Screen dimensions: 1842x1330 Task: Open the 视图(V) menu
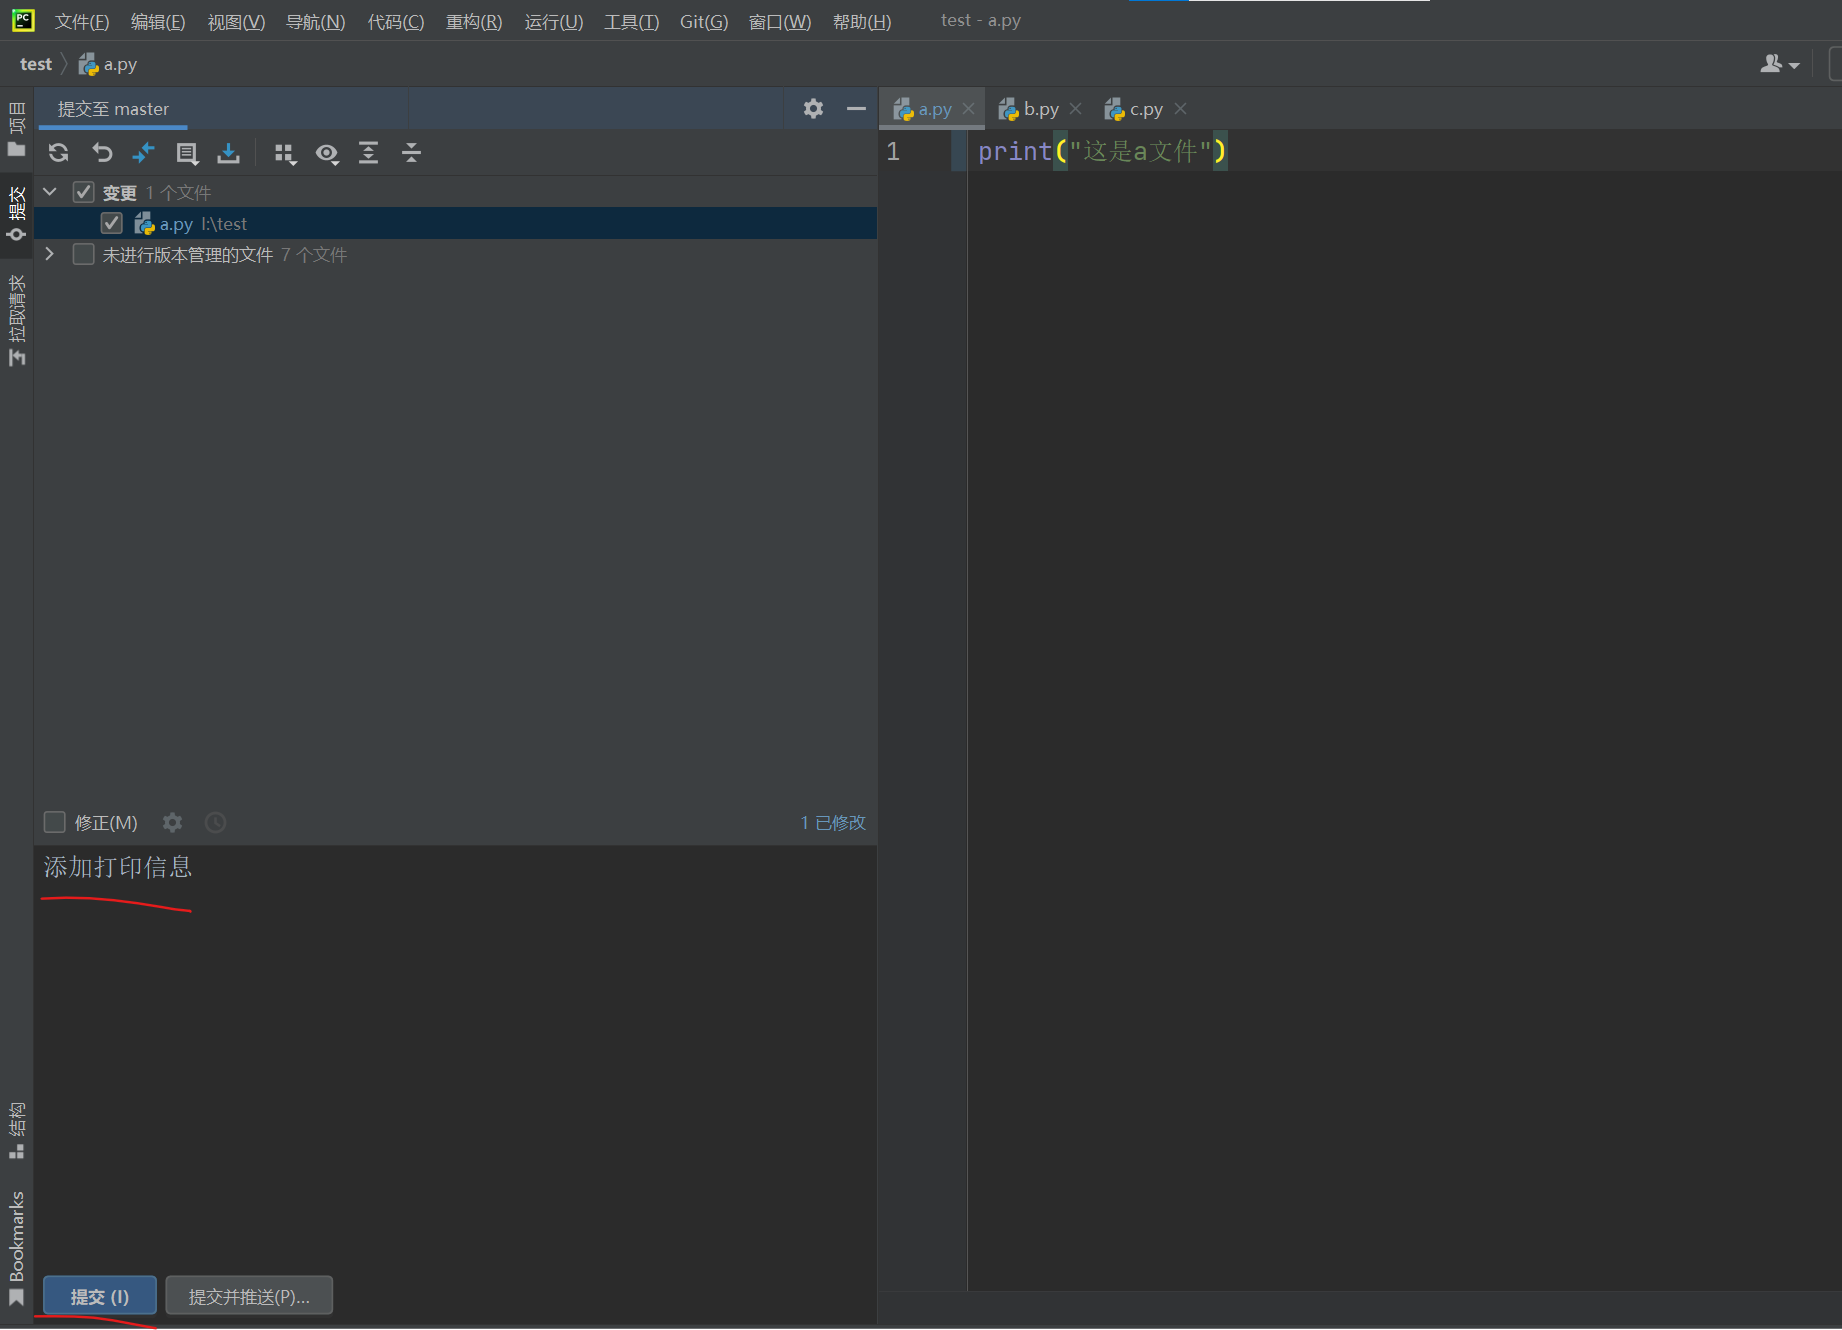236,22
